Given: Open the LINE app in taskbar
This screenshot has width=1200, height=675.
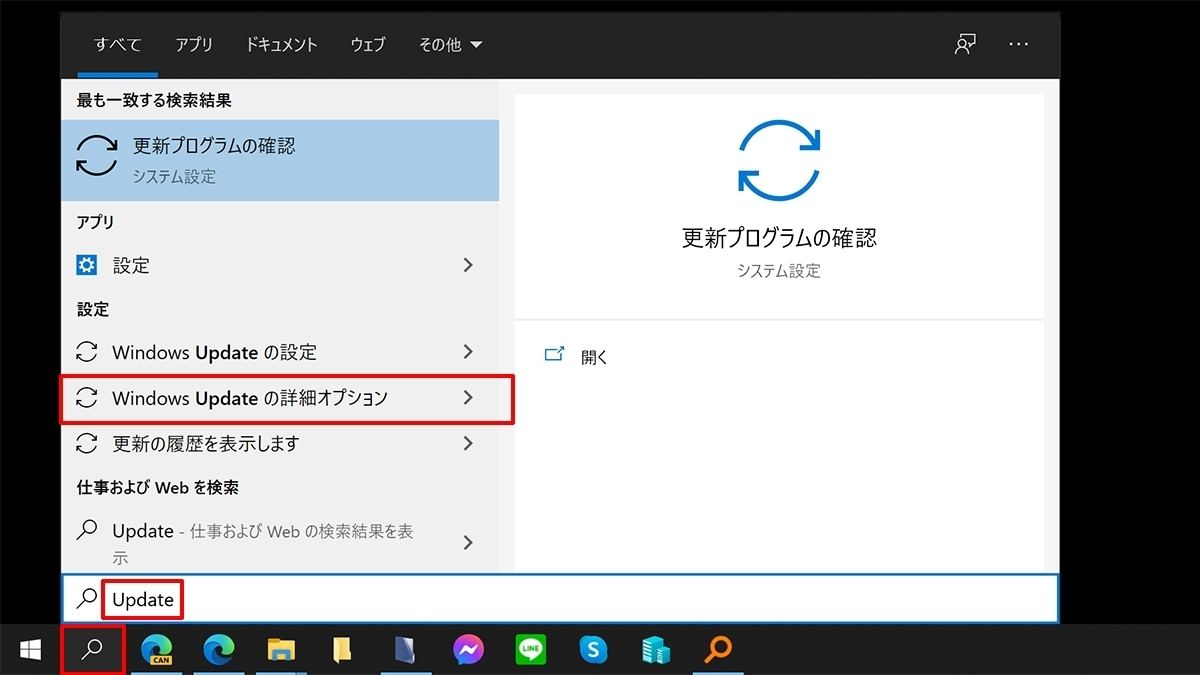Looking at the screenshot, I should pos(531,650).
